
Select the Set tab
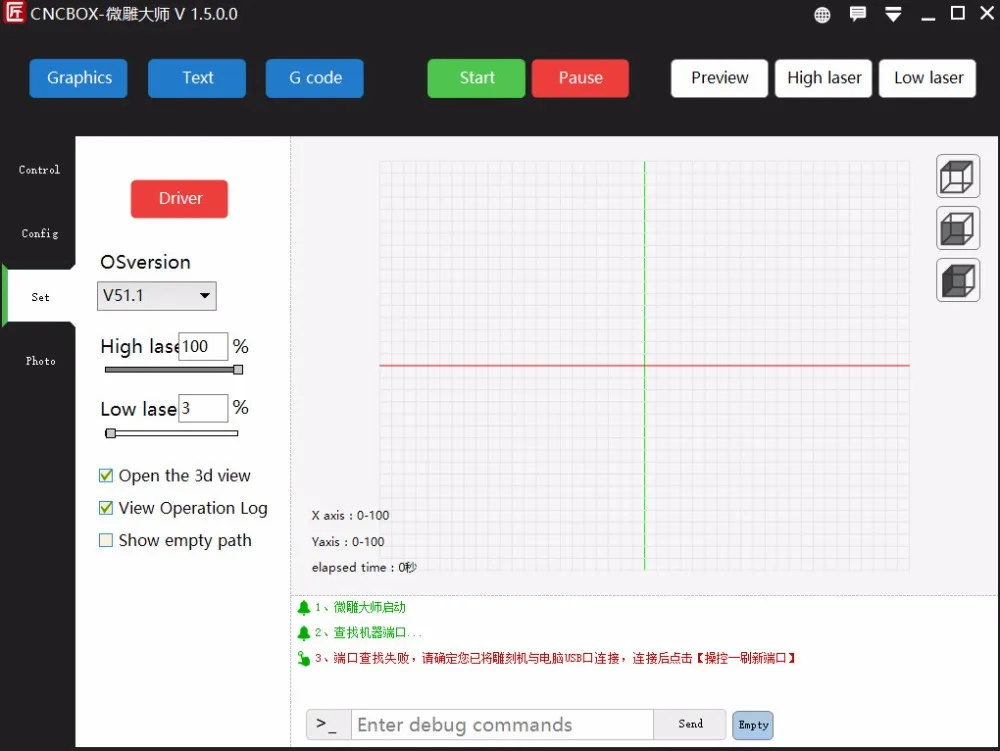pyautogui.click(x=40, y=297)
